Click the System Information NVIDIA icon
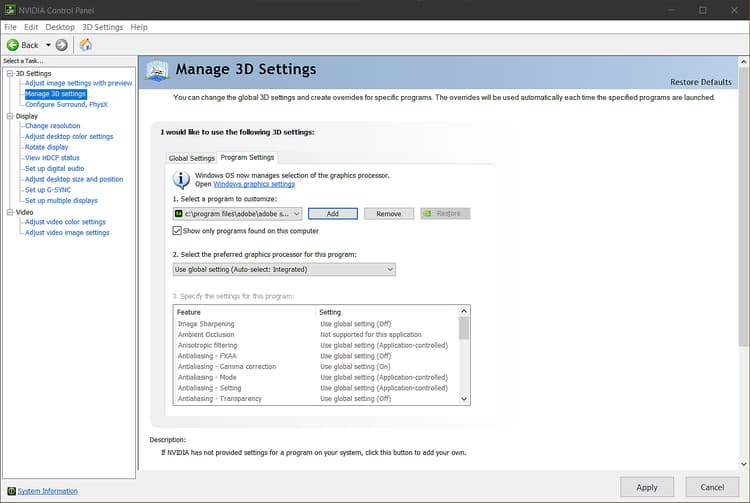 [x=11, y=491]
